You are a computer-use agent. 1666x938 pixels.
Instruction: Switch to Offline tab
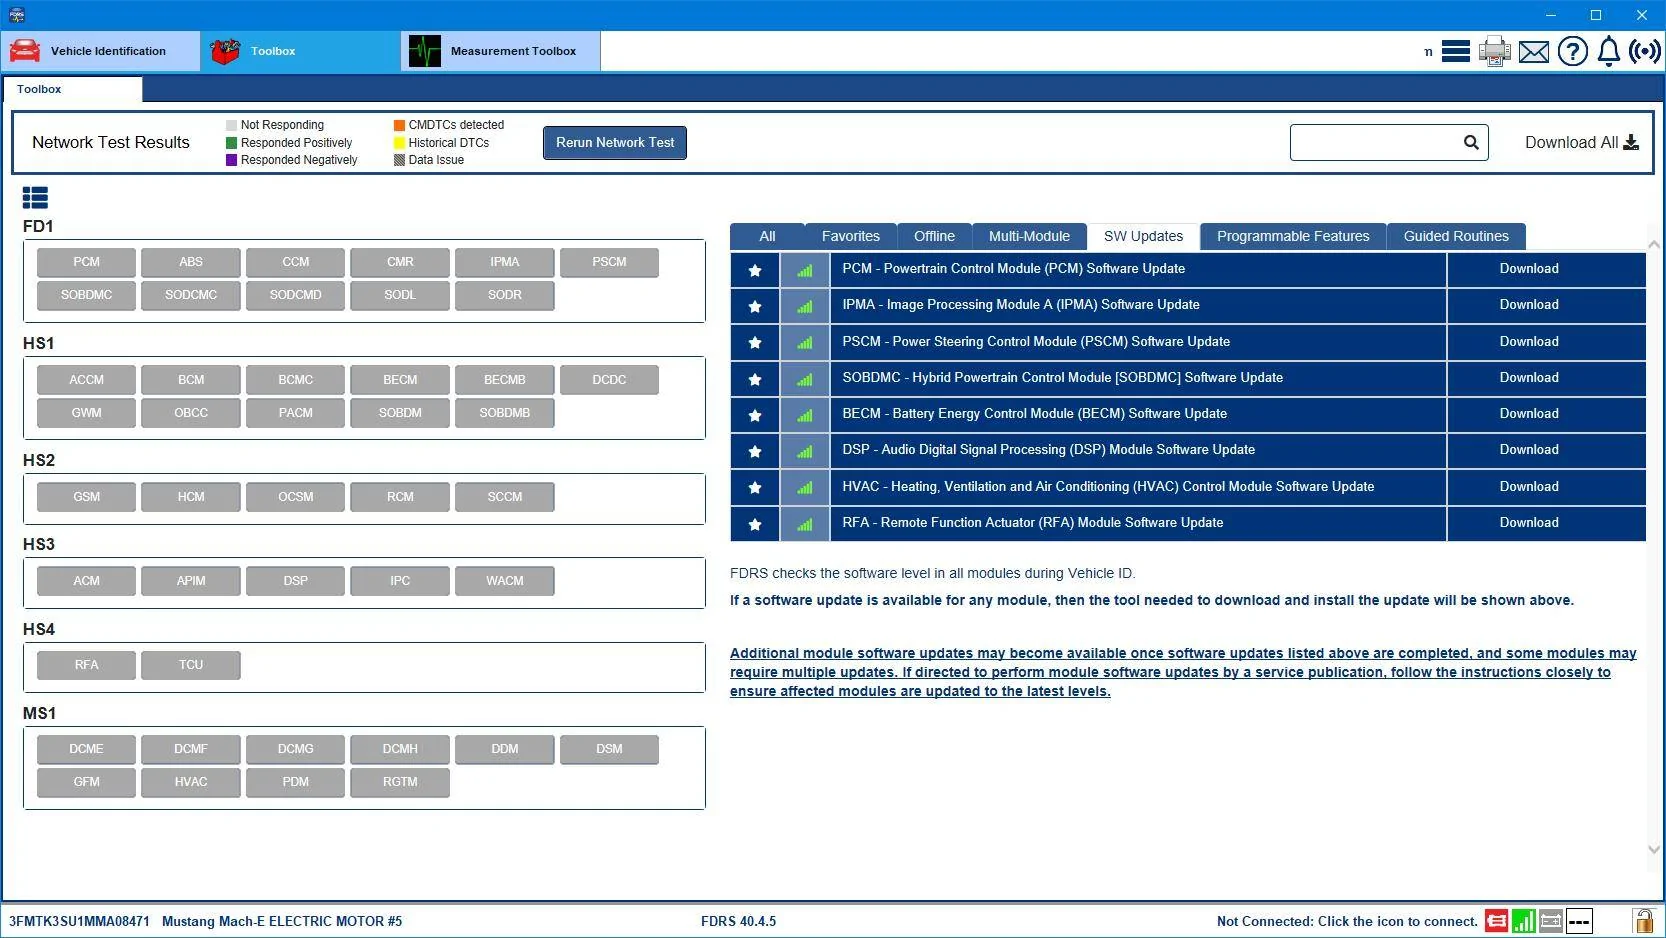[x=934, y=236]
